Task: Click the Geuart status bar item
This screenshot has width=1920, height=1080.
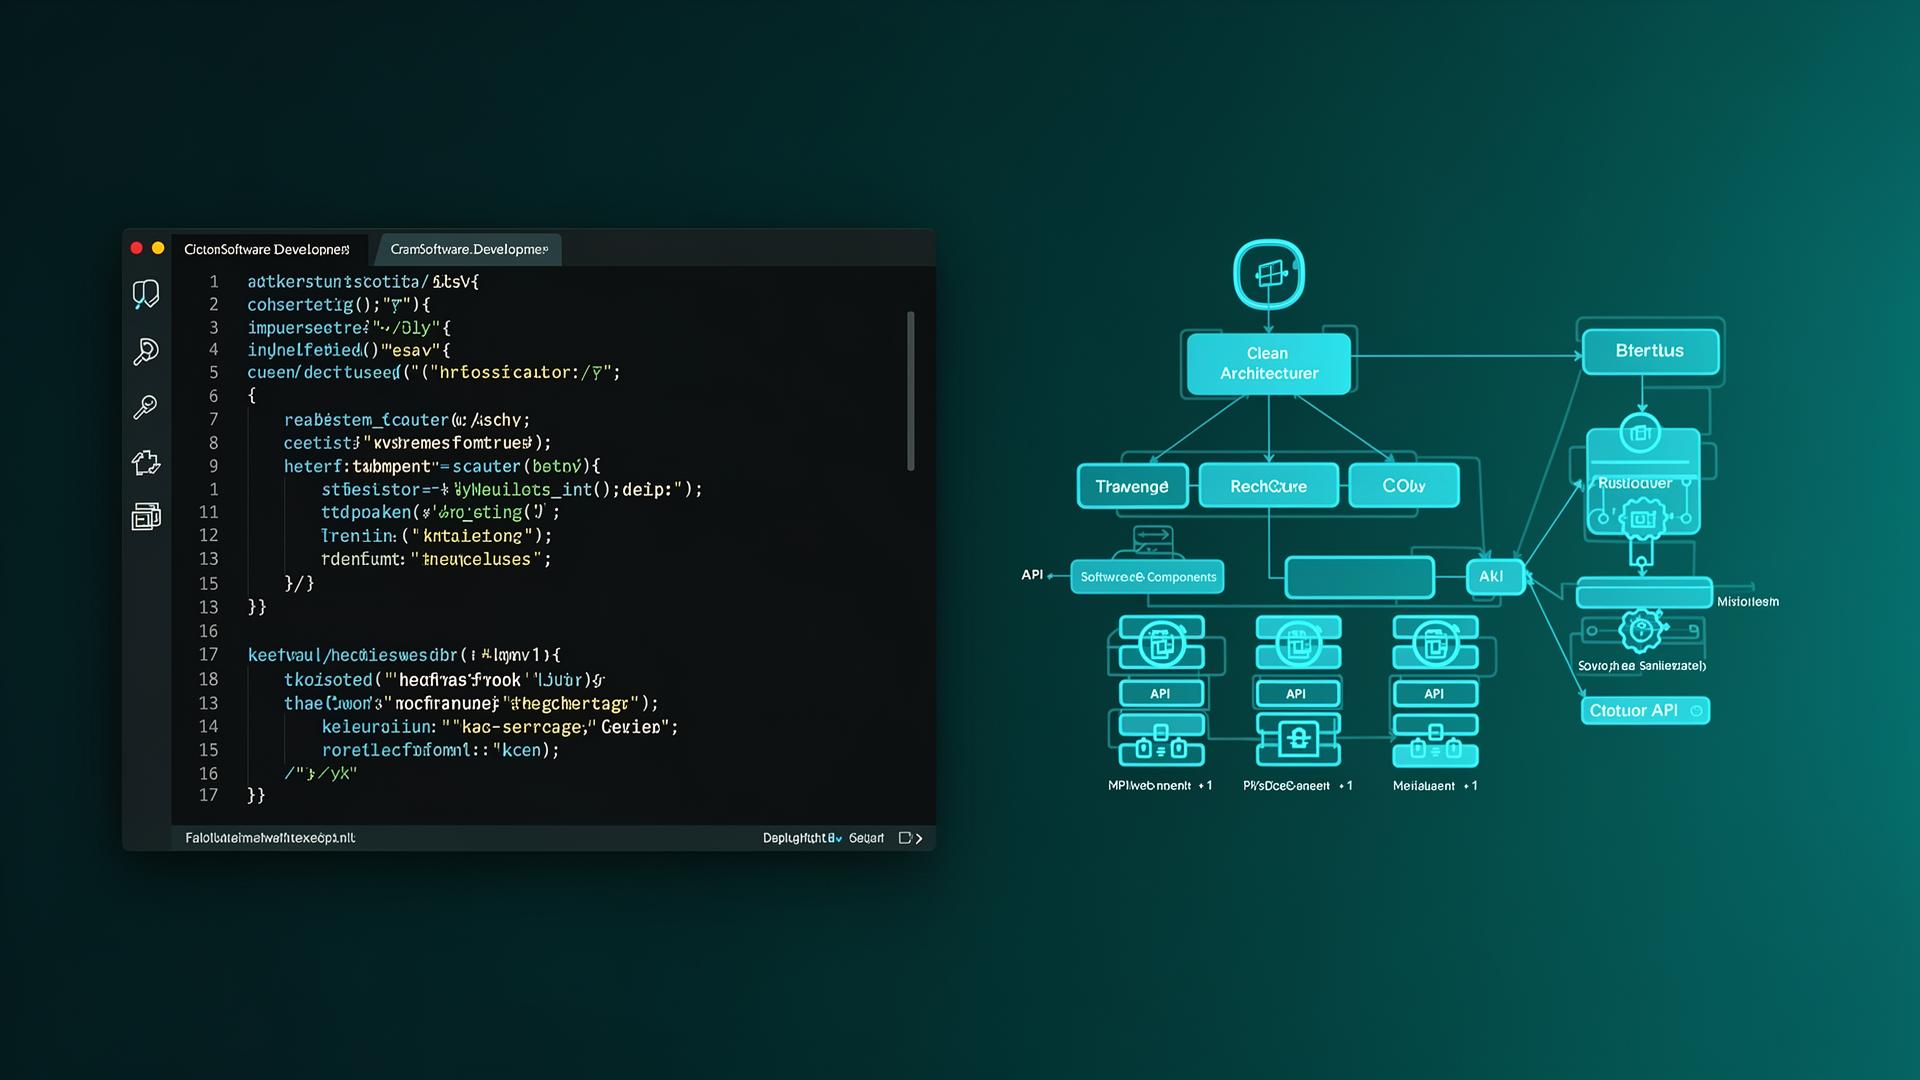Action: pos(866,838)
